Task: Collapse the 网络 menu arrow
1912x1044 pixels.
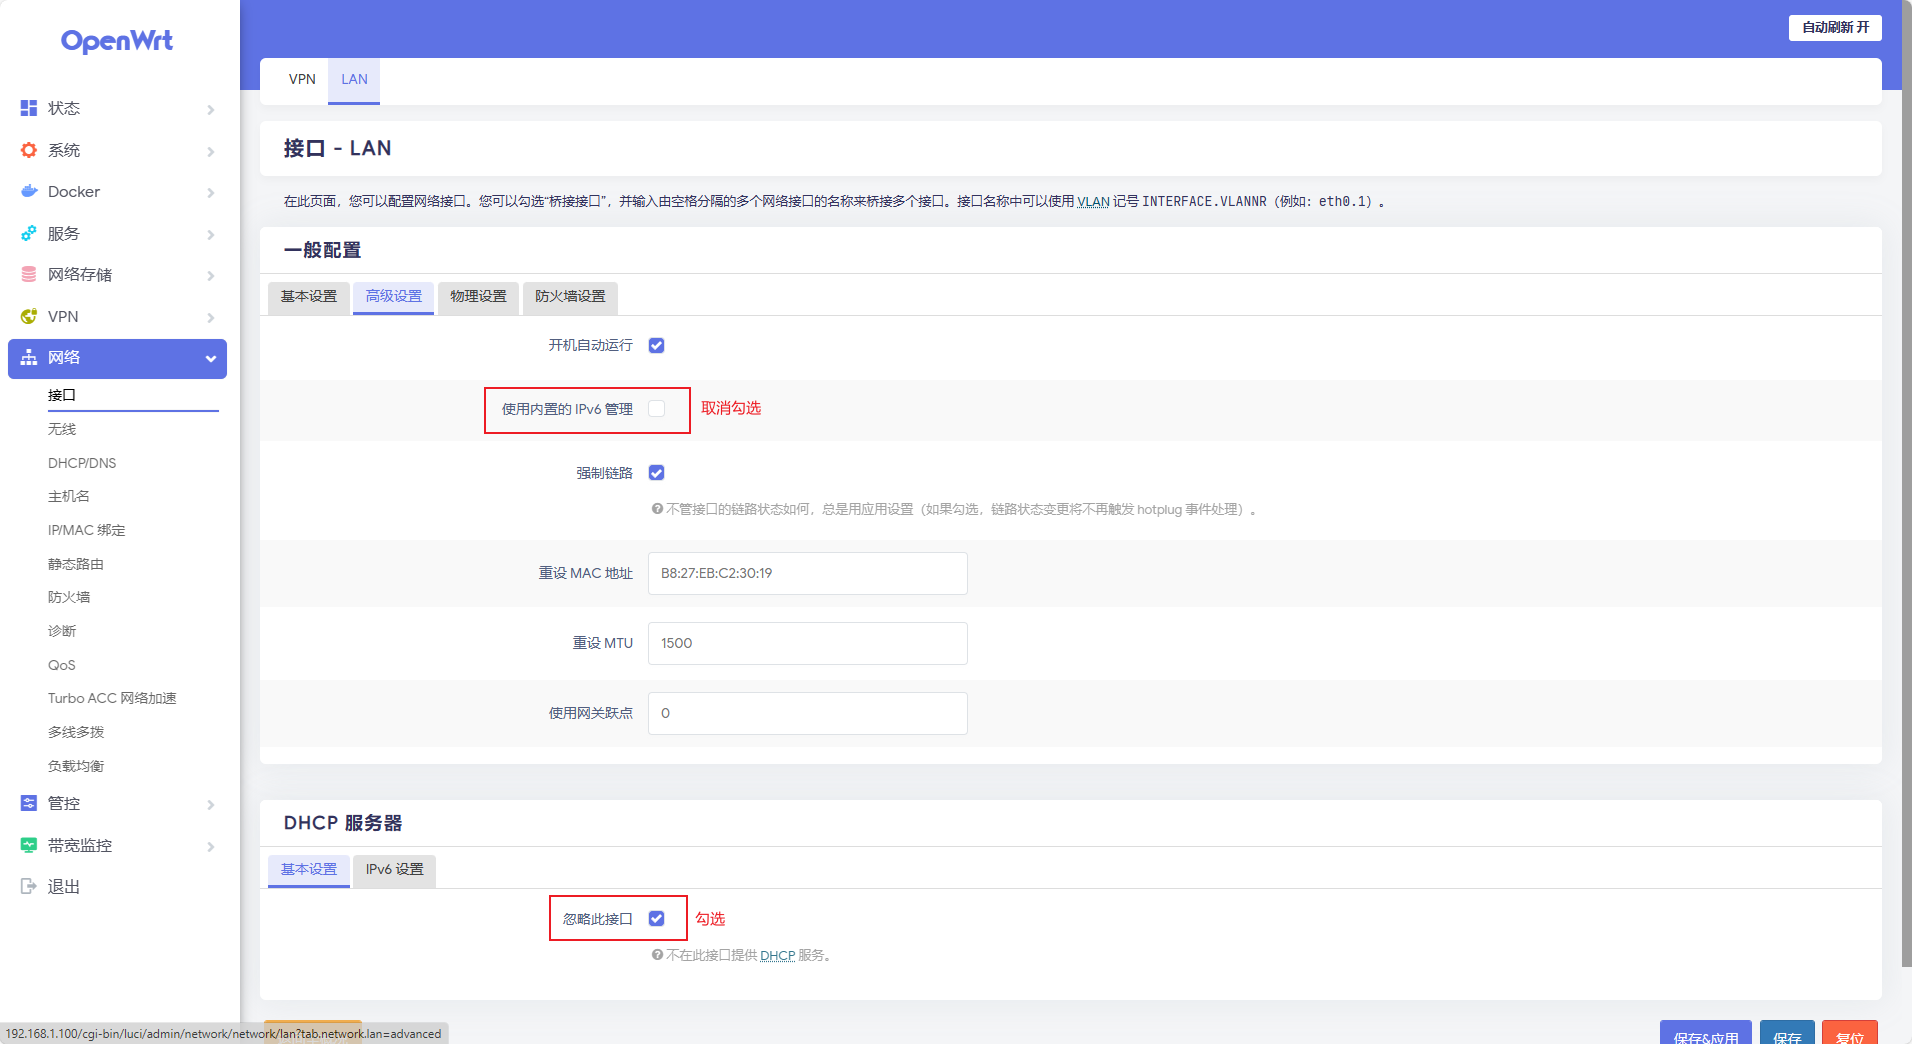Action: click(x=211, y=359)
